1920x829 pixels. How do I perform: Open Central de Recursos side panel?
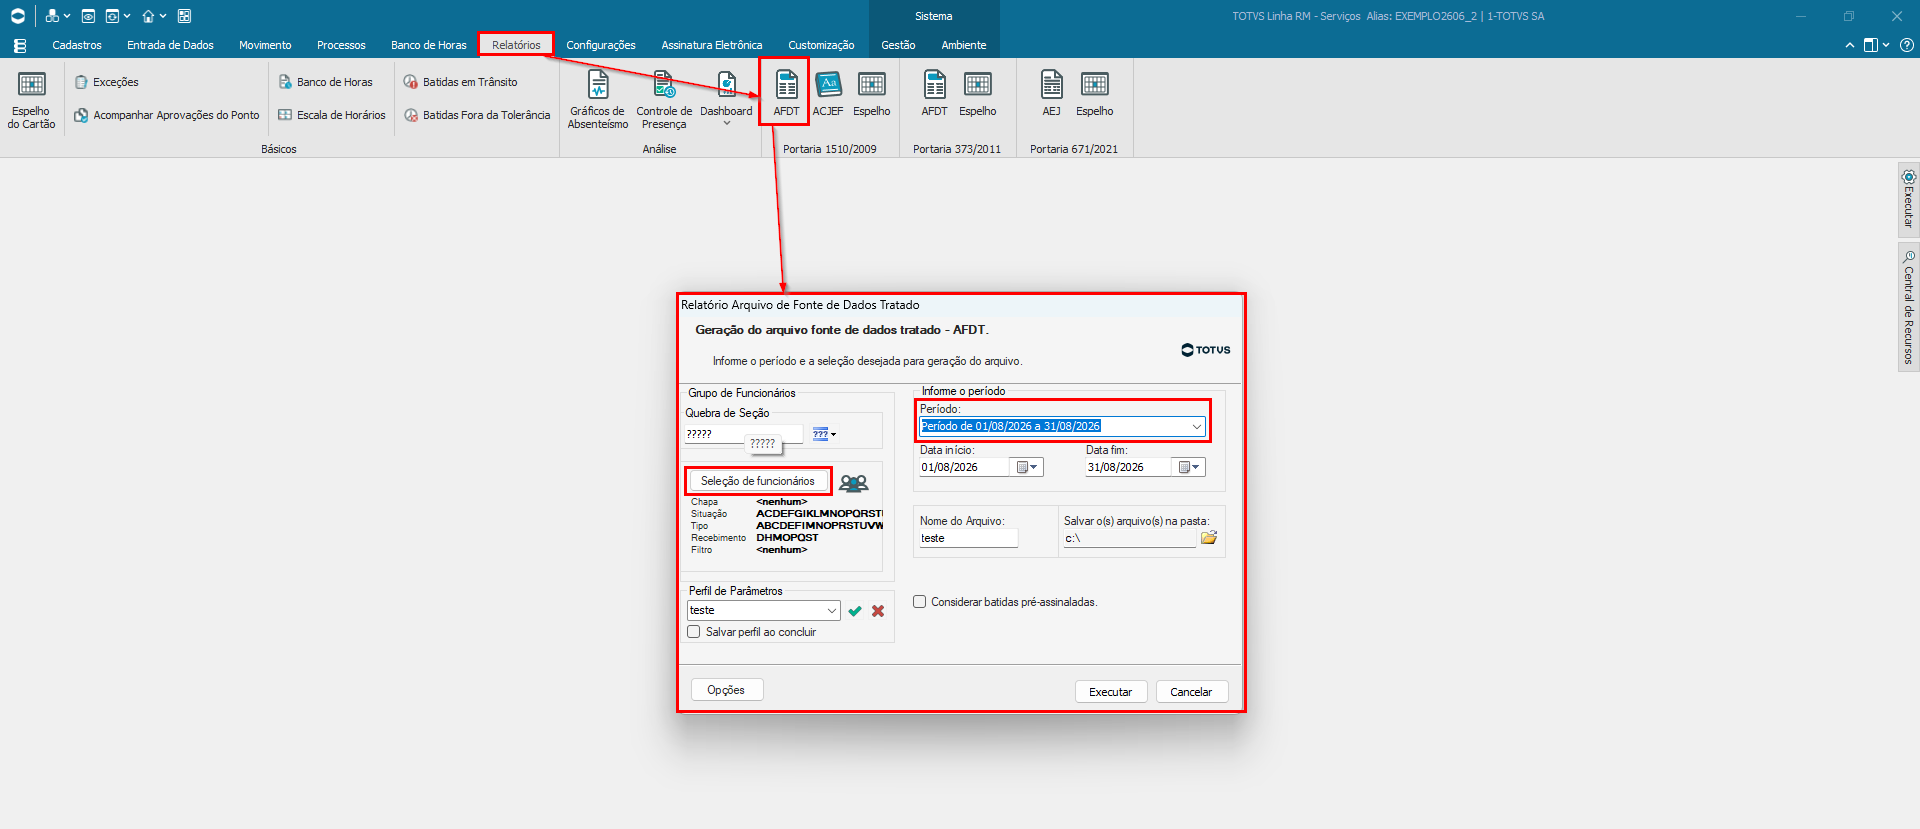[x=1908, y=307]
